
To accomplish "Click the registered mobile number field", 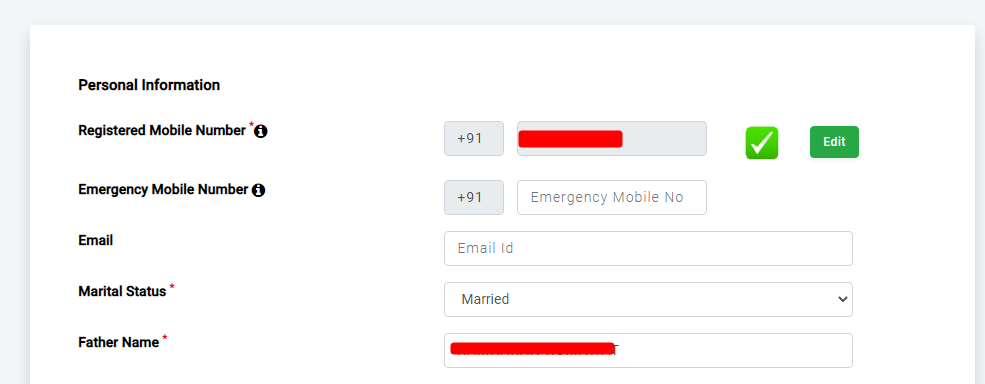I will pyautogui.click(x=612, y=138).
